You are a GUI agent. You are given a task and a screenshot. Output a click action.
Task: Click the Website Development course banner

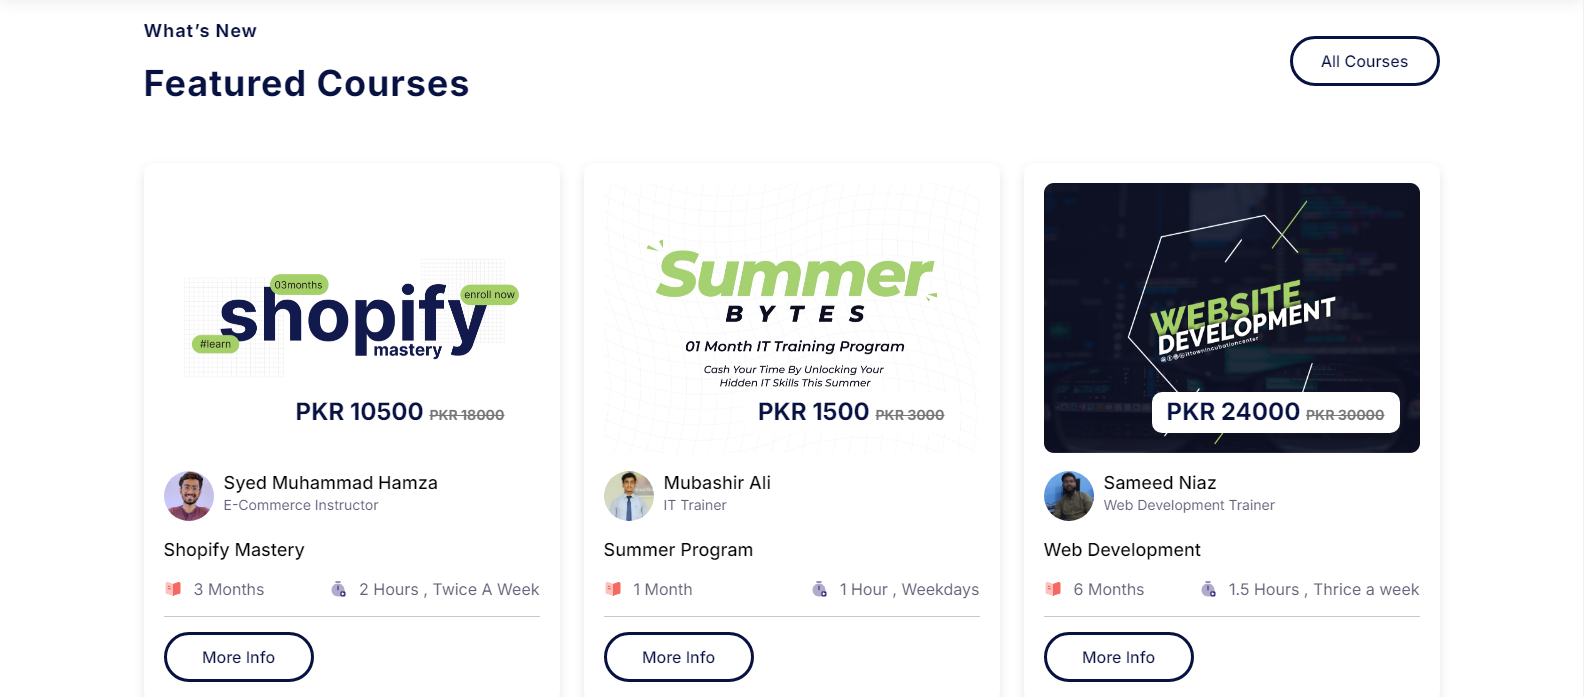point(1232,318)
